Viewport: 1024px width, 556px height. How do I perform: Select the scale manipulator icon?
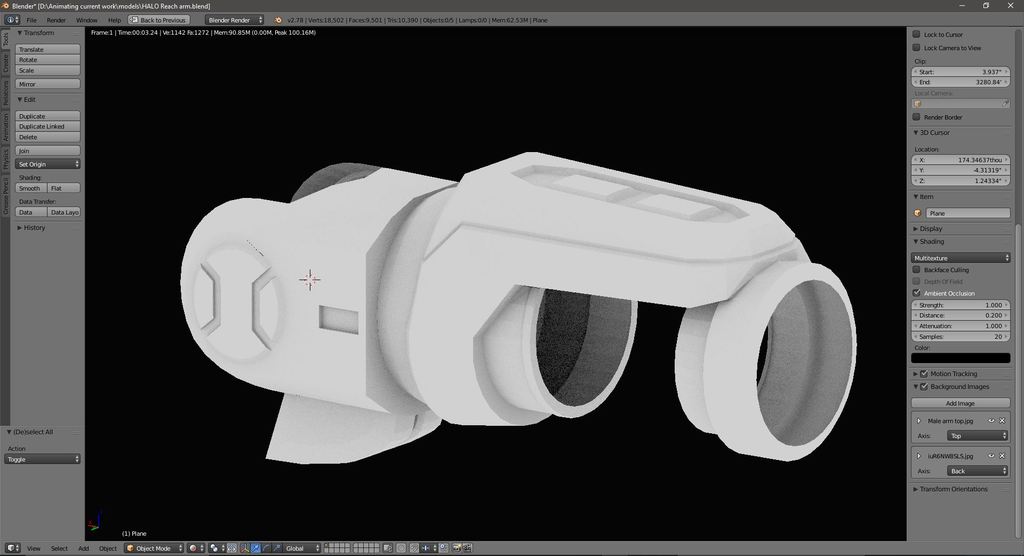pyautogui.click(x=277, y=548)
